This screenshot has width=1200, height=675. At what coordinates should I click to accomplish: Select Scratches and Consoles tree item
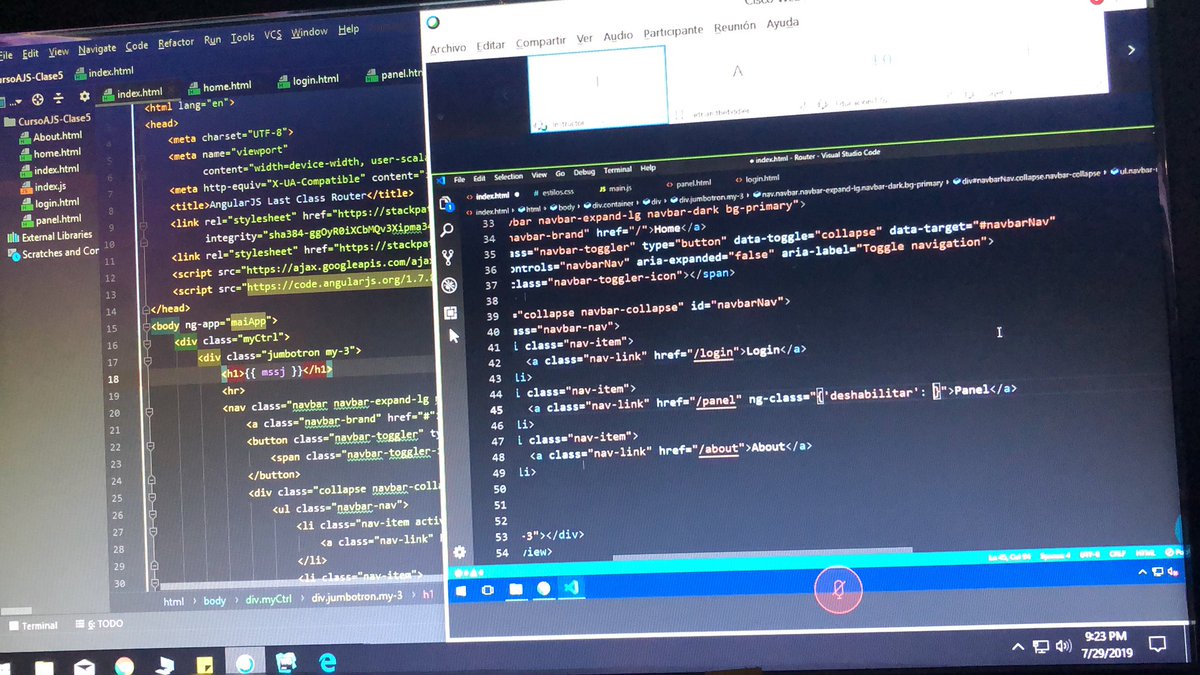[53, 254]
